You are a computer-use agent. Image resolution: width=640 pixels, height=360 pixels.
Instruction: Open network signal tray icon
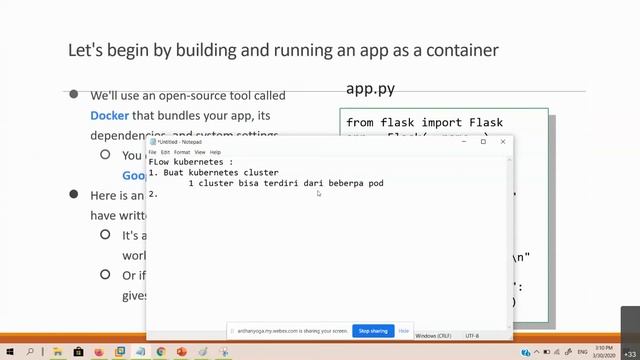(x=557, y=352)
